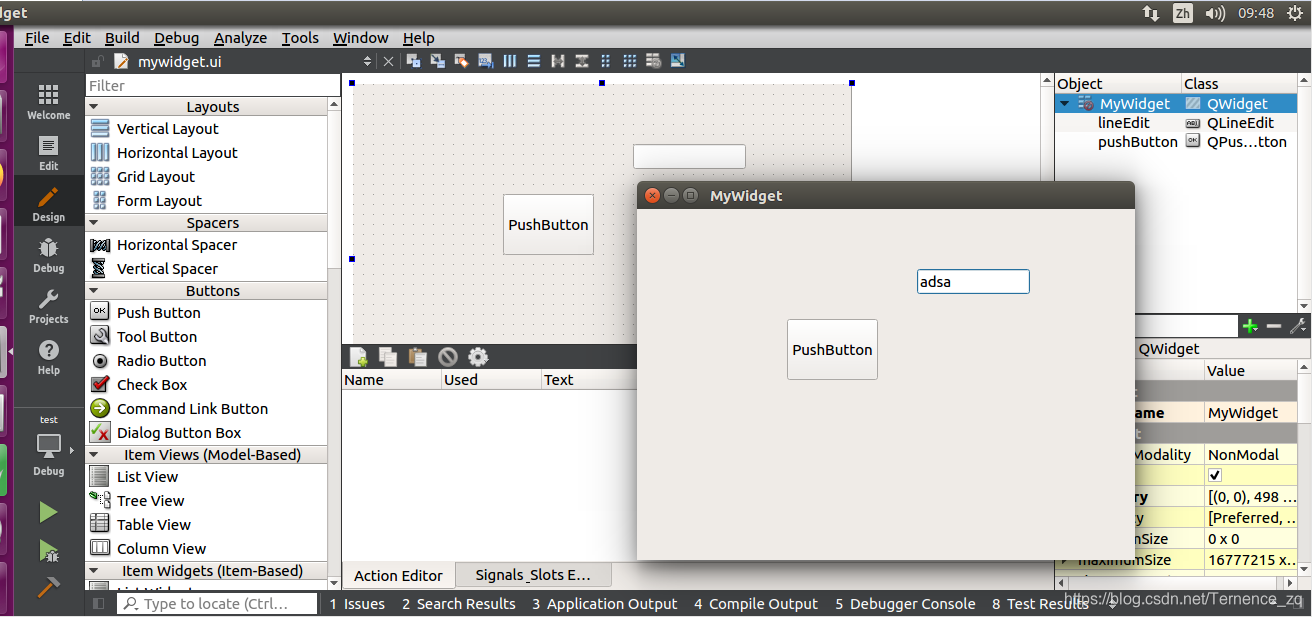Apply form layout toolbar icon
Viewport: 1312px width, 618px height.
605,61
